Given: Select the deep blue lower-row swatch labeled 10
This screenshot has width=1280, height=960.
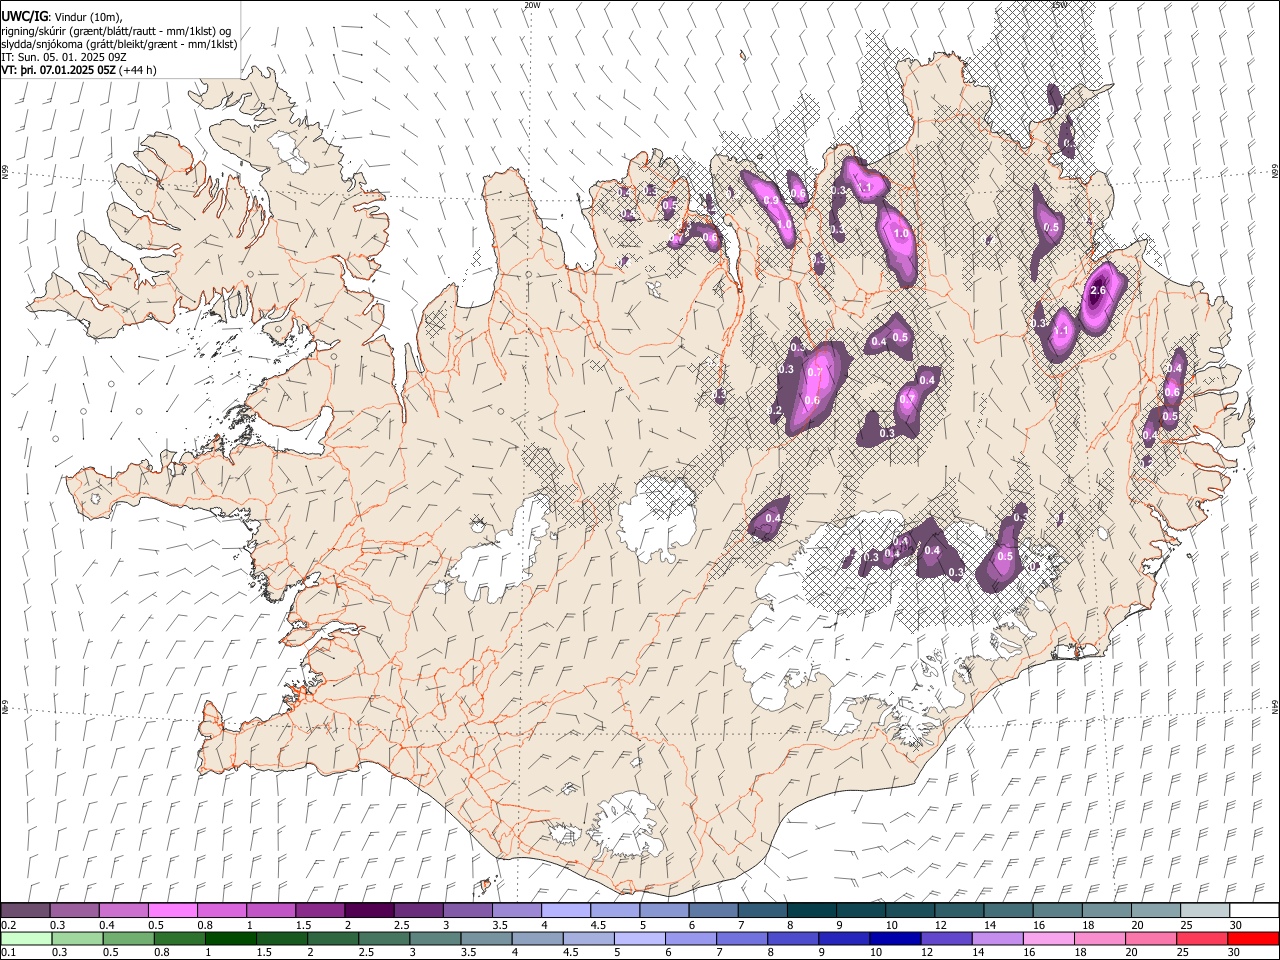Looking at the screenshot, I should [x=895, y=938].
